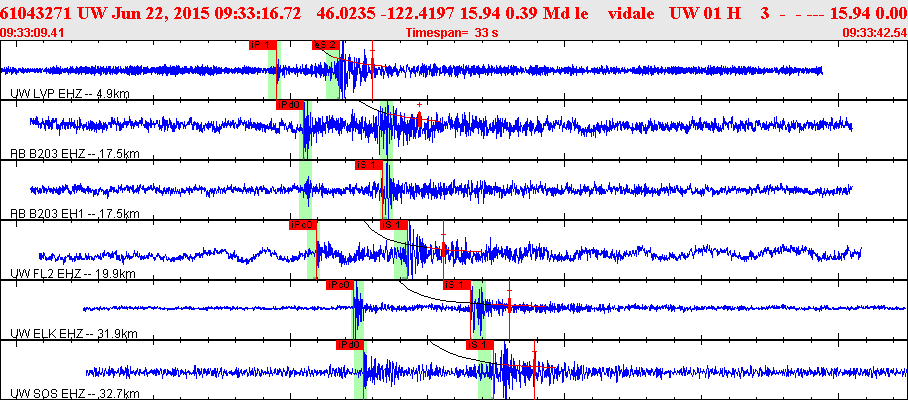
Task: Click the iS 1 pick flag on ELK trace
Action: (457, 285)
